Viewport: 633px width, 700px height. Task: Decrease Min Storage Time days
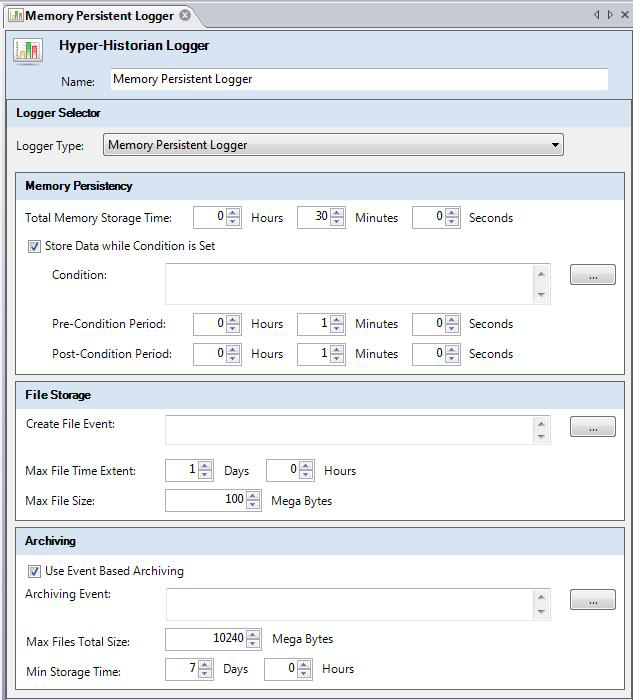205,674
